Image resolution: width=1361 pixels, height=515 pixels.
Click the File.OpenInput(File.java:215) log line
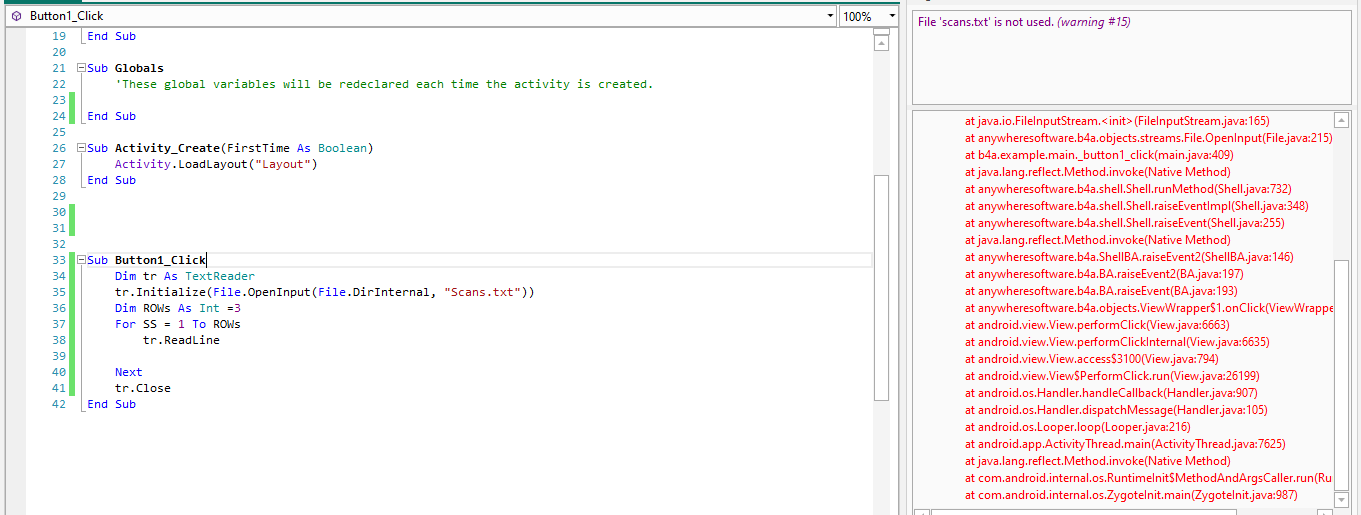coord(1148,138)
